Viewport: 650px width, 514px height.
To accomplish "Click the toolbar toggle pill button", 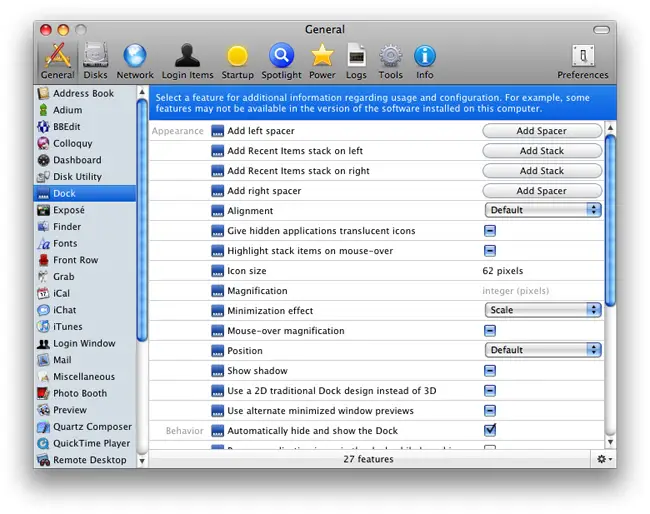I will tap(601, 30).
